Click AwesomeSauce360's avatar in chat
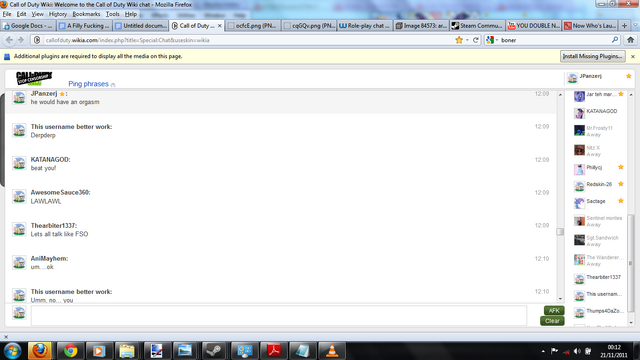Screen dimensions: 640x360 click(19, 196)
